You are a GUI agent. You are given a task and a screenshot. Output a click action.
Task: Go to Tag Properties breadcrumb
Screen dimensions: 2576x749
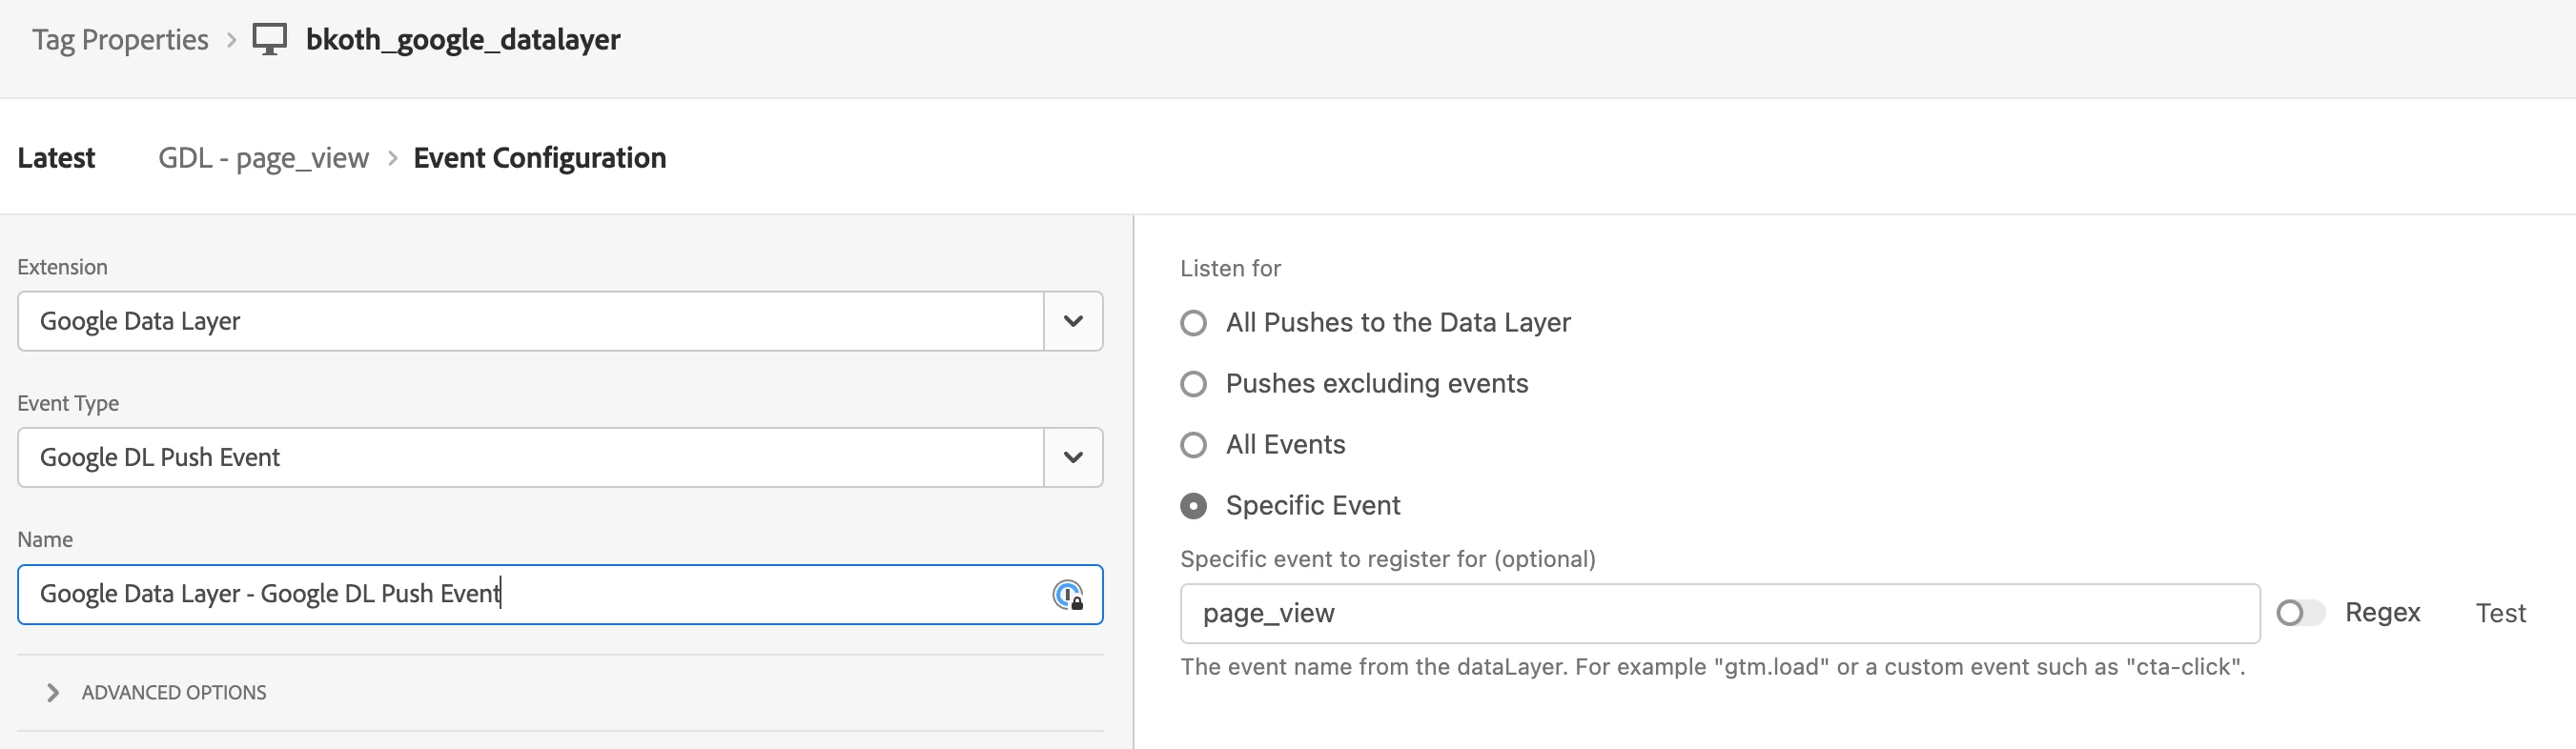(120, 40)
